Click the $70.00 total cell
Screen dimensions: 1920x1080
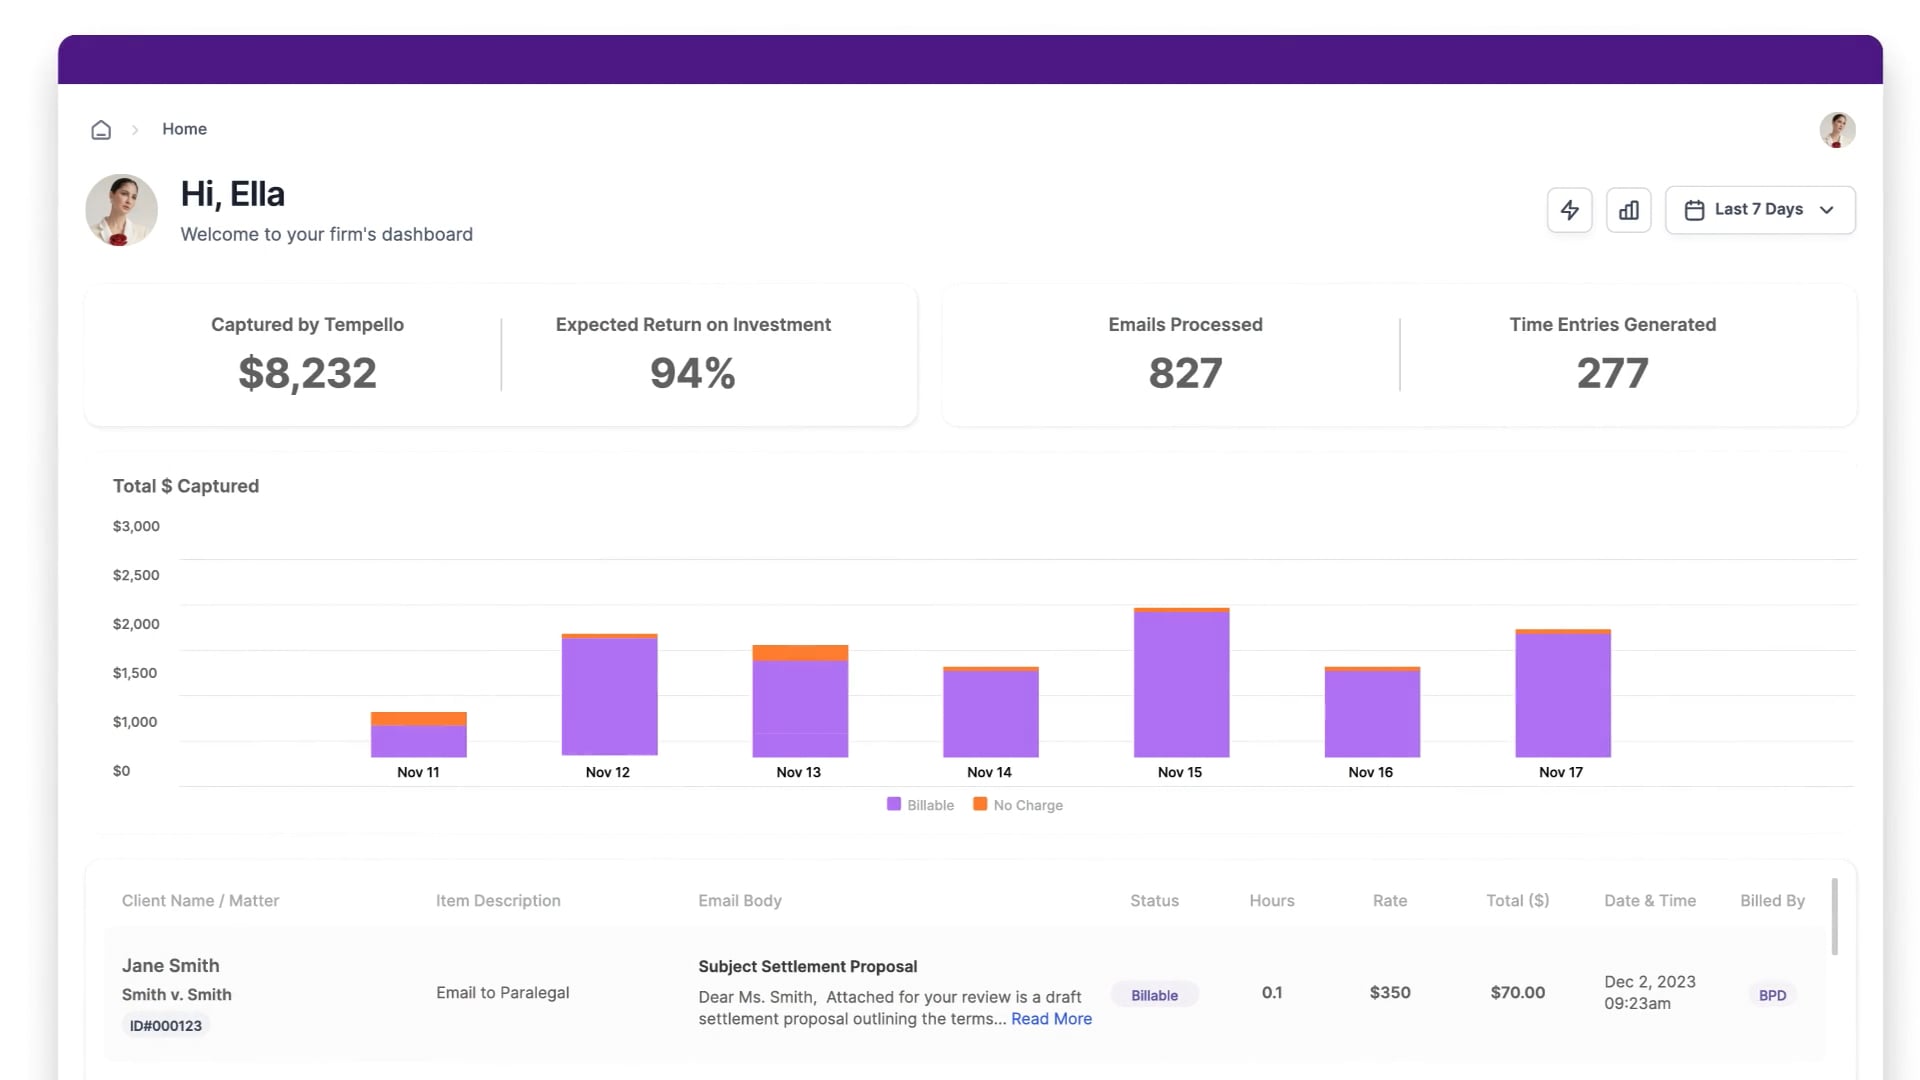[x=1517, y=992]
